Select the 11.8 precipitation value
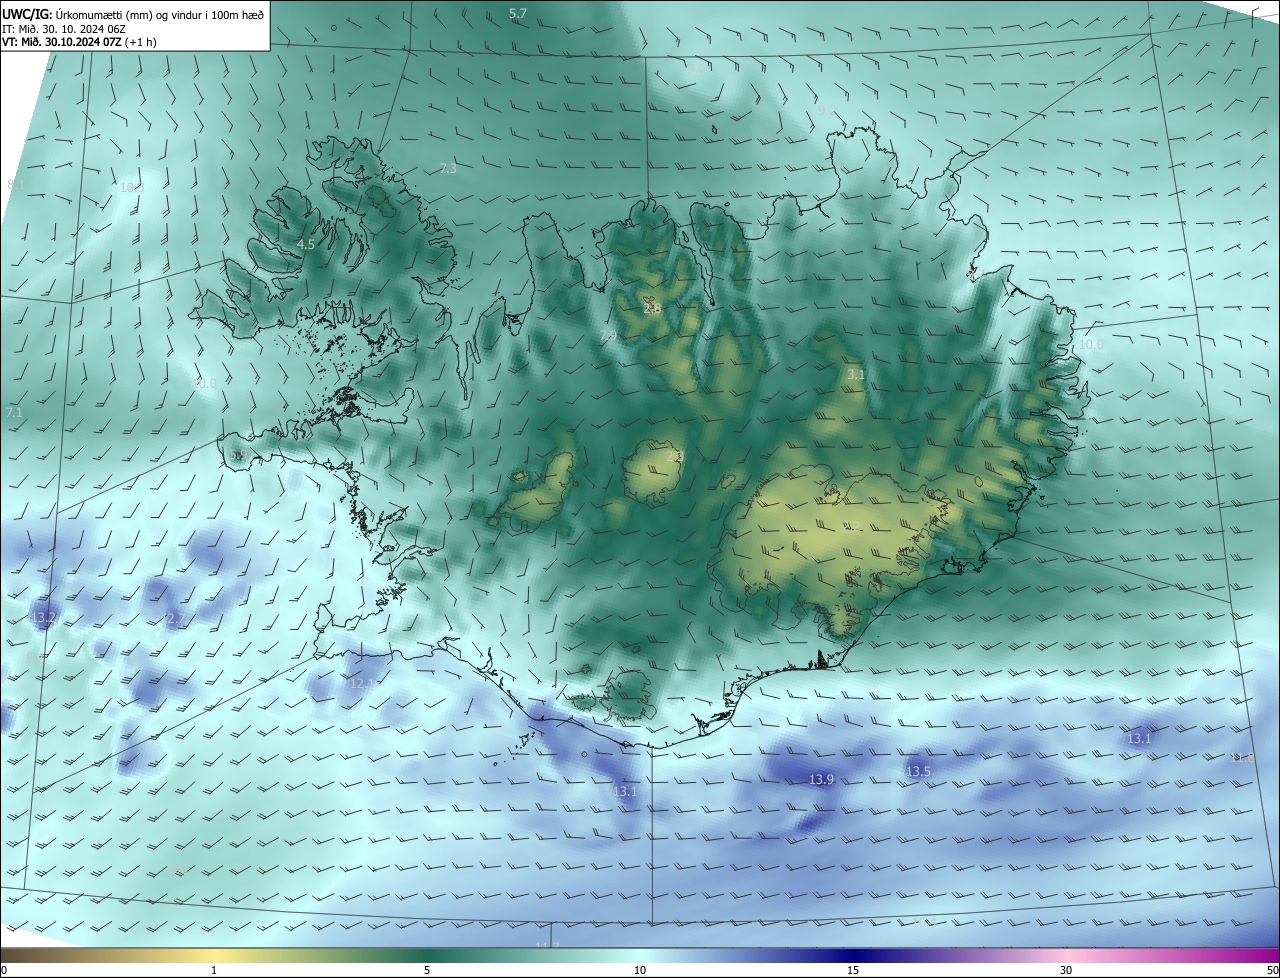This screenshot has width=1280, height=978. (x=1241, y=758)
